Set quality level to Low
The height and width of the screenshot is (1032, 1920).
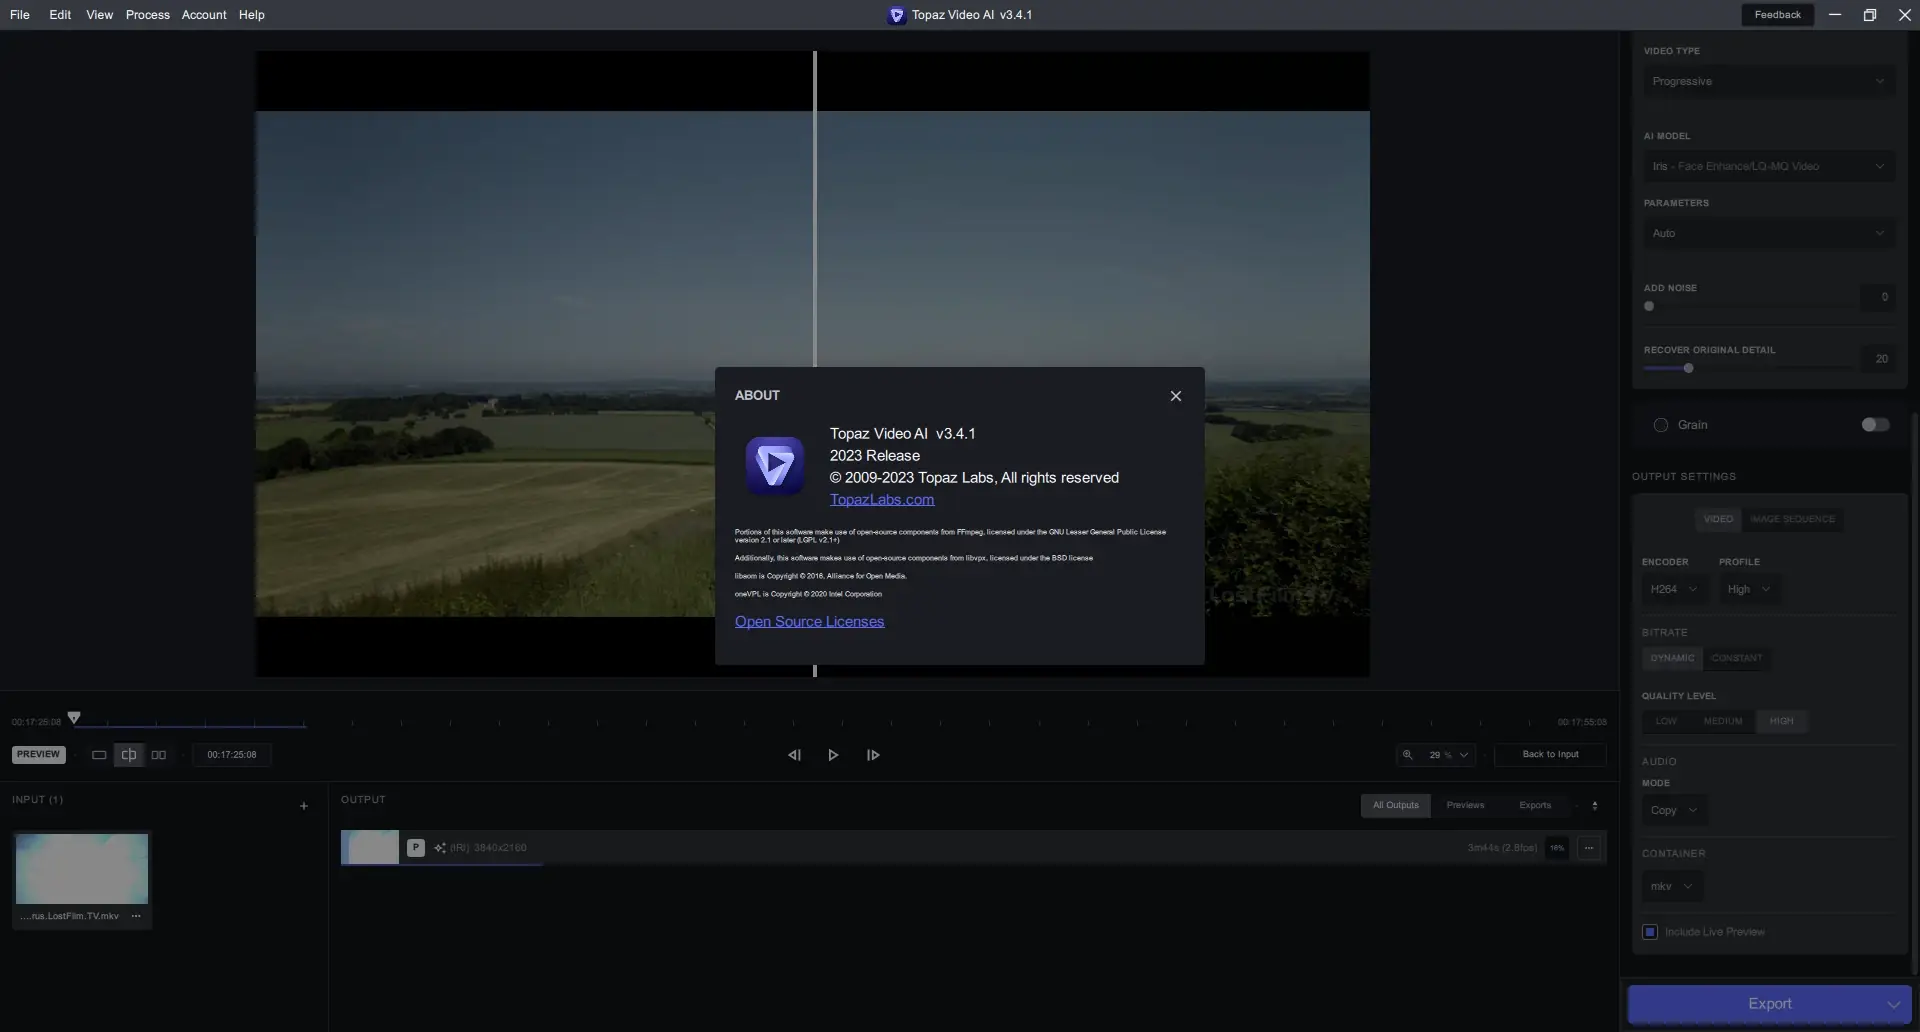[1666, 722]
